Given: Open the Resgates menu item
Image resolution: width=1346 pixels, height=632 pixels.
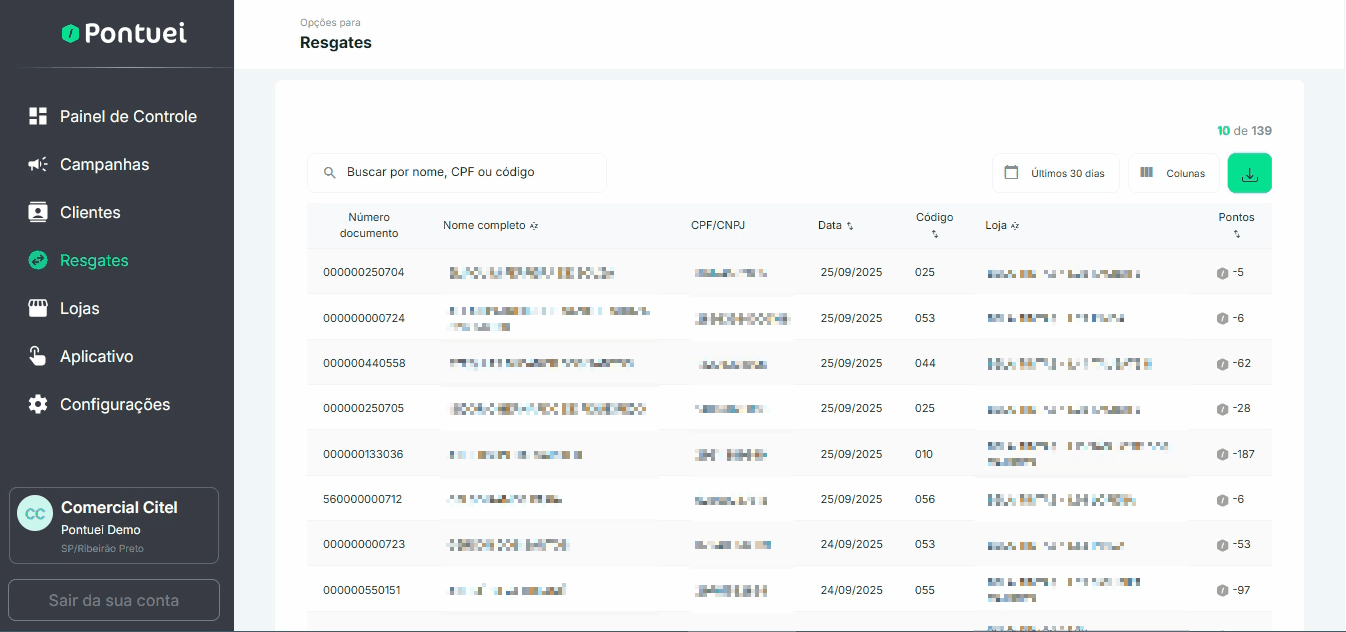Looking at the screenshot, I should coord(94,260).
